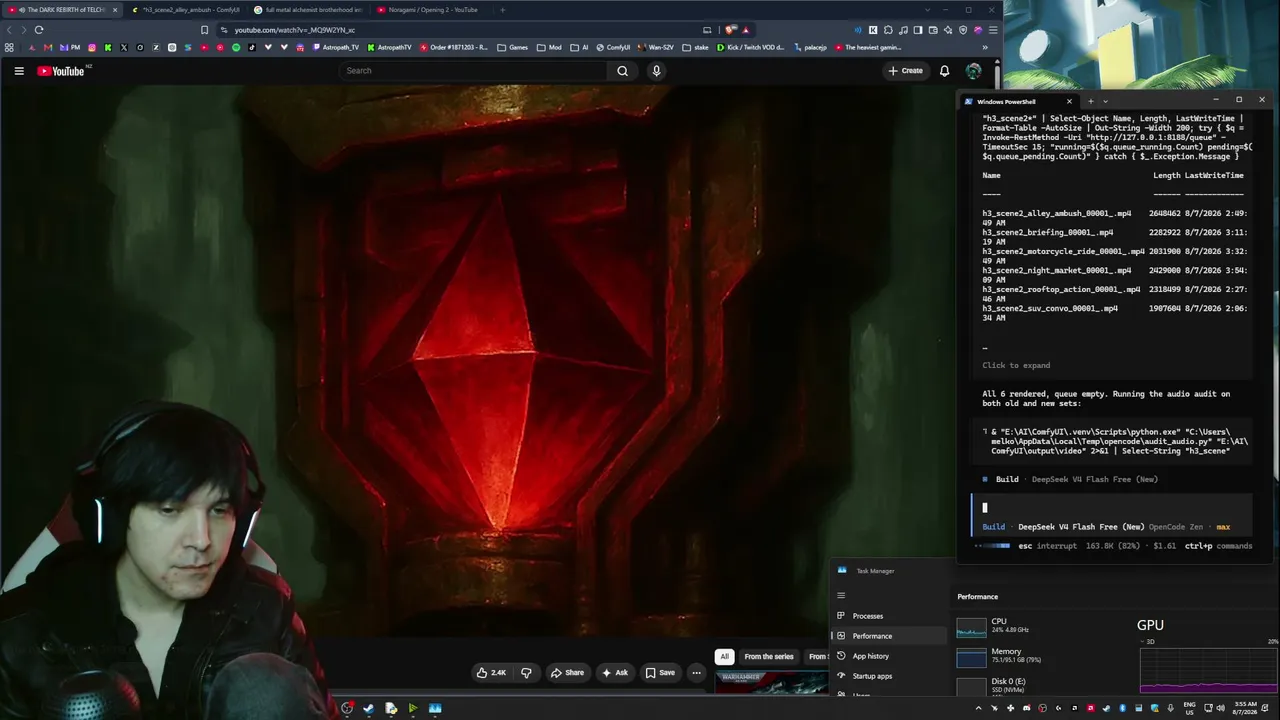Open the YouTube guide hamburger menu
The width and height of the screenshot is (1280, 720).
tap(19, 71)
